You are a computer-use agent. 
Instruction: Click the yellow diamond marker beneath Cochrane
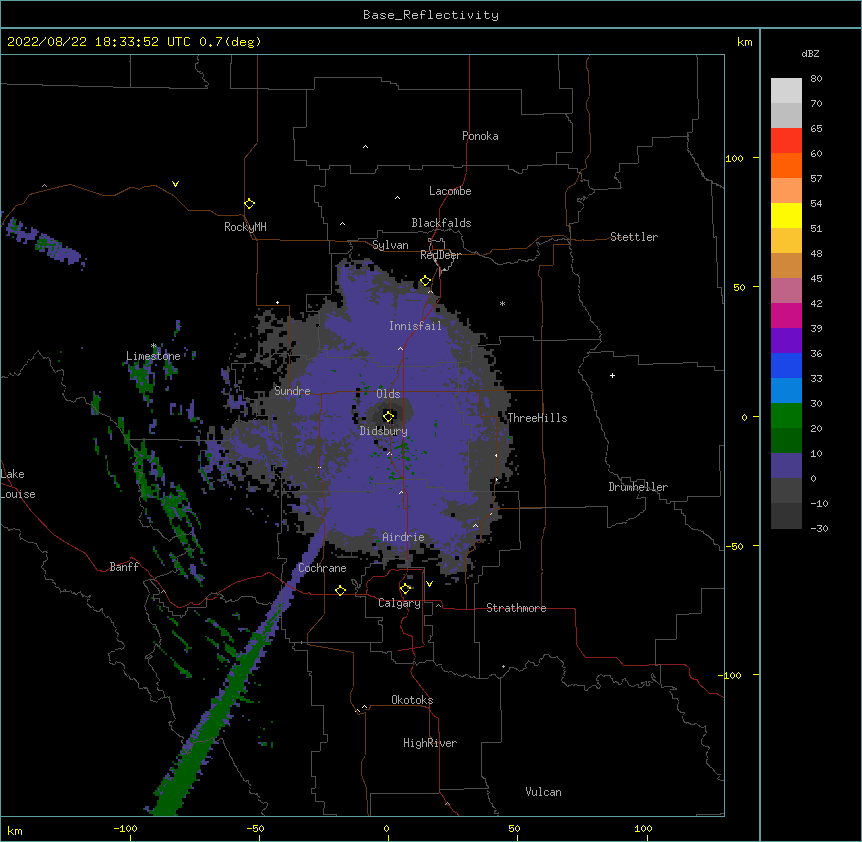coord(340,590)
